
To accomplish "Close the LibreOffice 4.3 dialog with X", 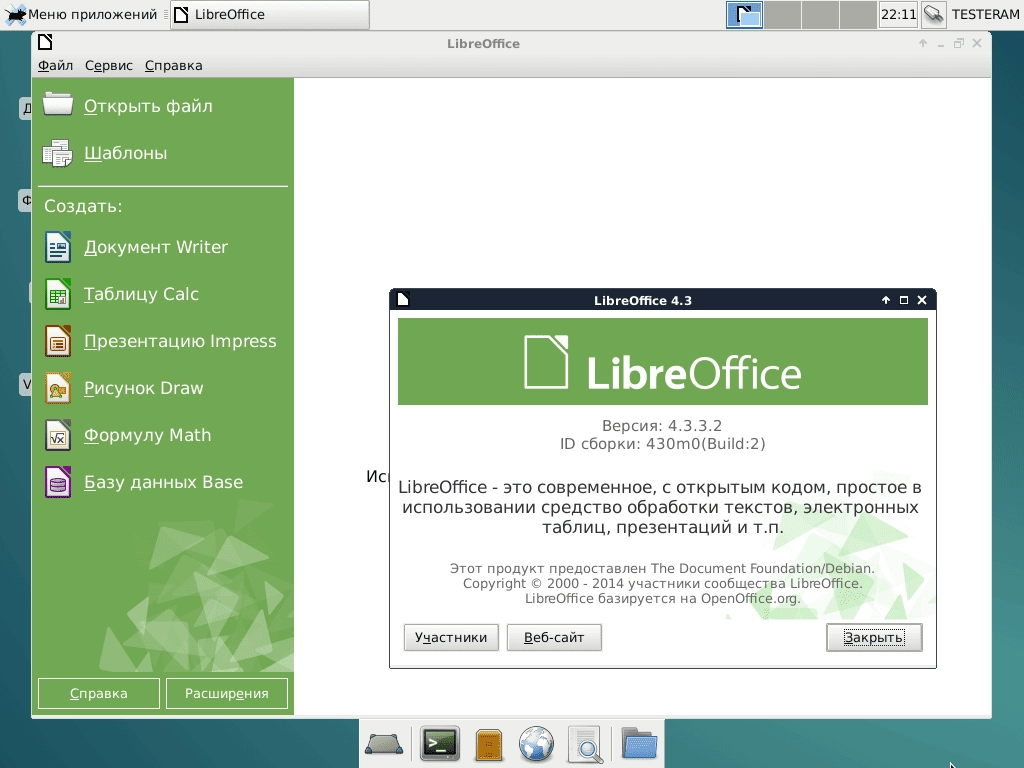I will coord(922,300).
